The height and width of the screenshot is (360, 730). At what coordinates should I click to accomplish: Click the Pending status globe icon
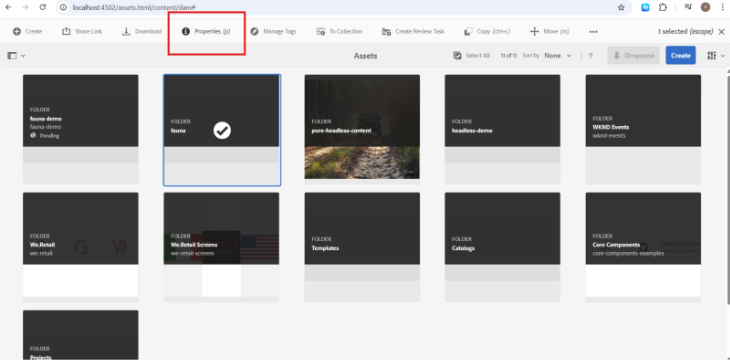point(33,136)
